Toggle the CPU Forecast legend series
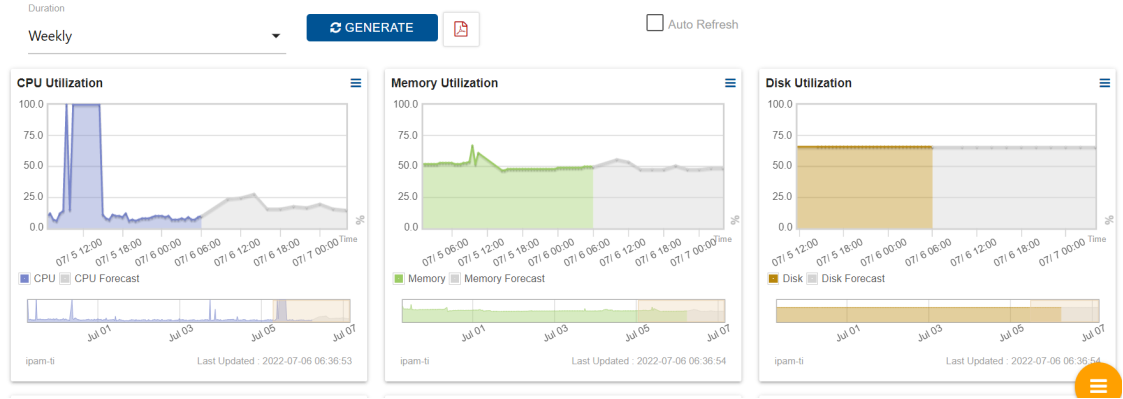1123x399 pixels. (x=99, y=278)
